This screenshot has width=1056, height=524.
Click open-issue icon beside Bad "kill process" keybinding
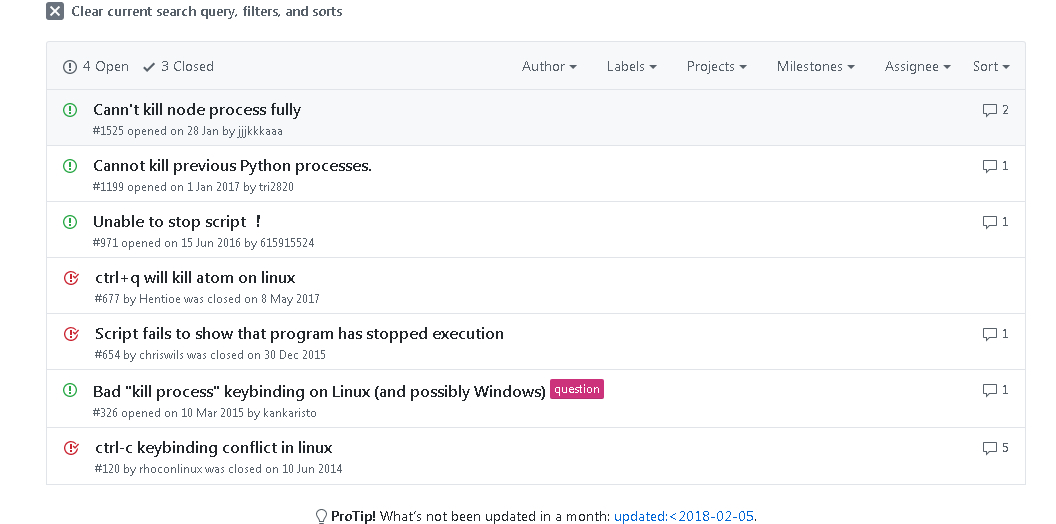(70, 390)
